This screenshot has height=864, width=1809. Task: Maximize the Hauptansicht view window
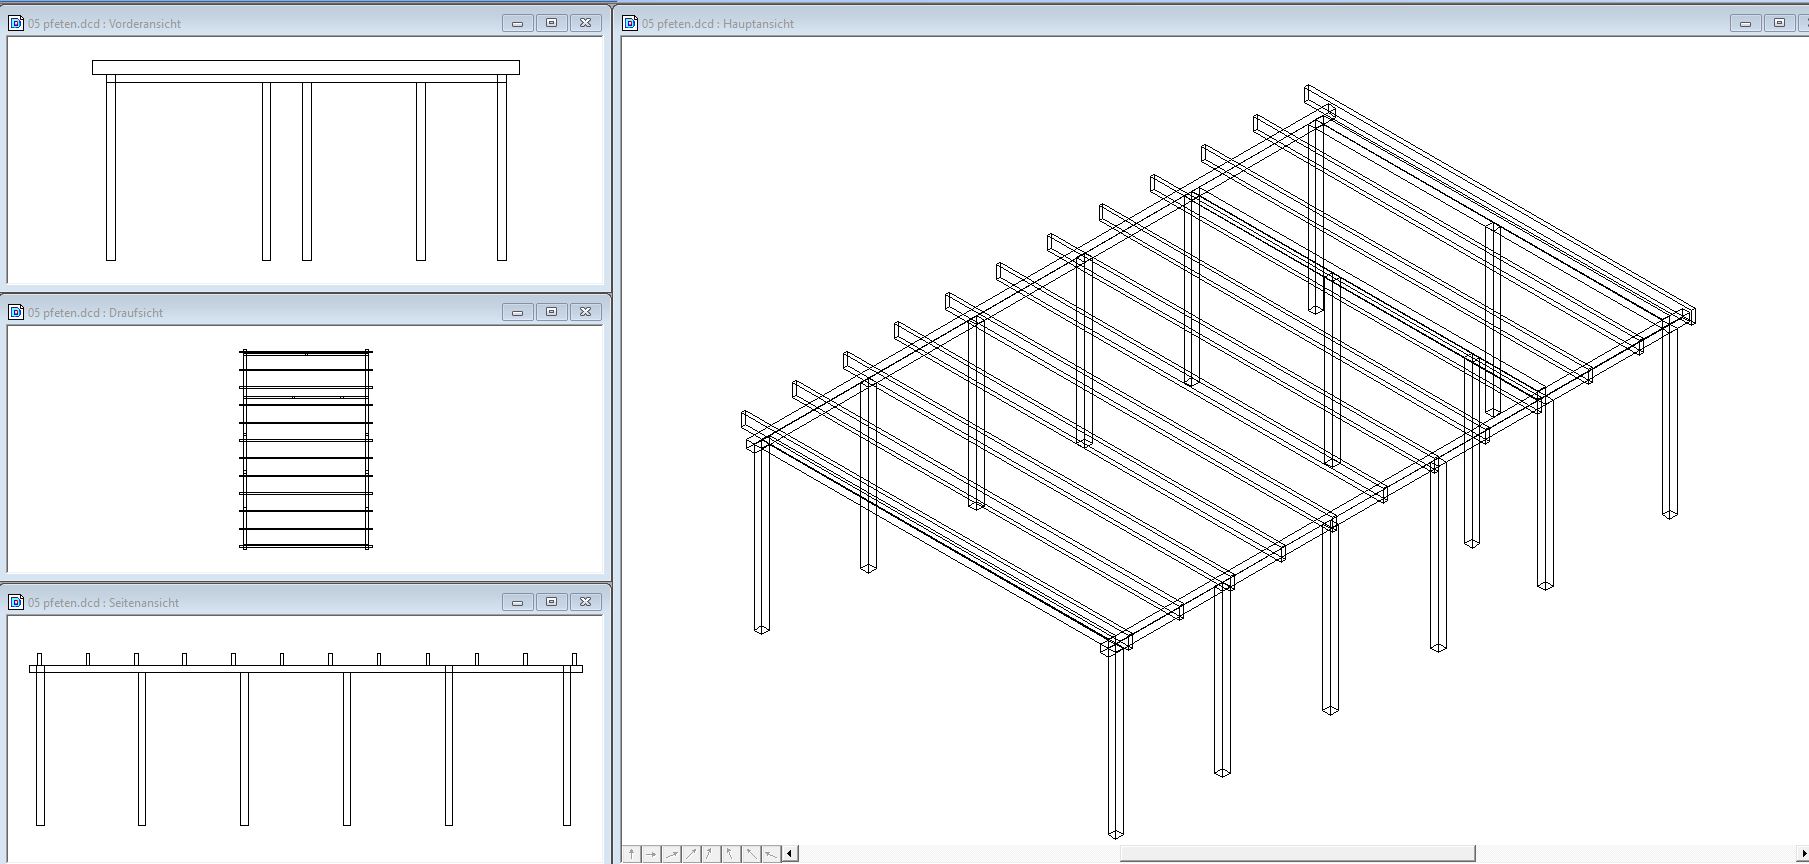1779,23
